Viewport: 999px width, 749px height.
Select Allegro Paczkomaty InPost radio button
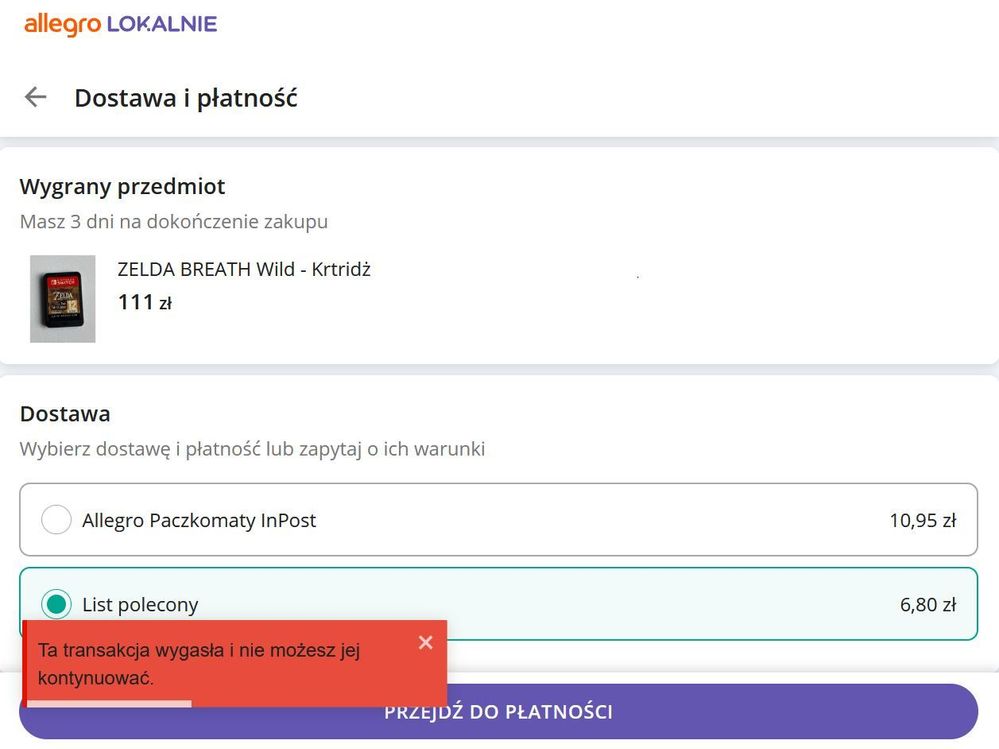56,520
